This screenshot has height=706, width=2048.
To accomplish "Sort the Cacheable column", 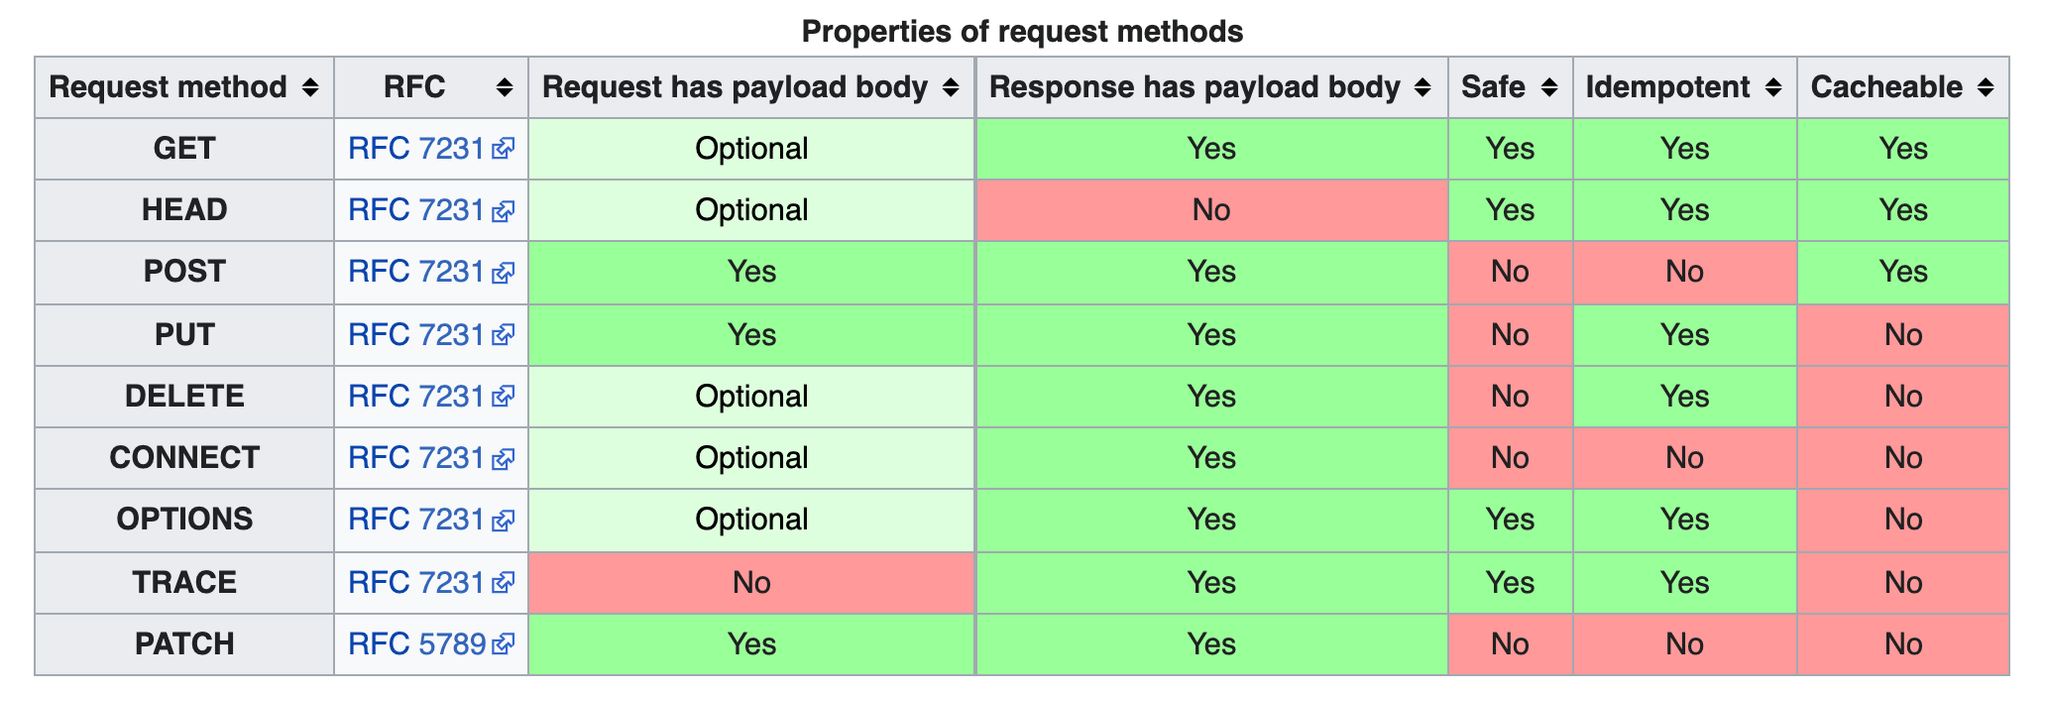I will coord(1985,88).
